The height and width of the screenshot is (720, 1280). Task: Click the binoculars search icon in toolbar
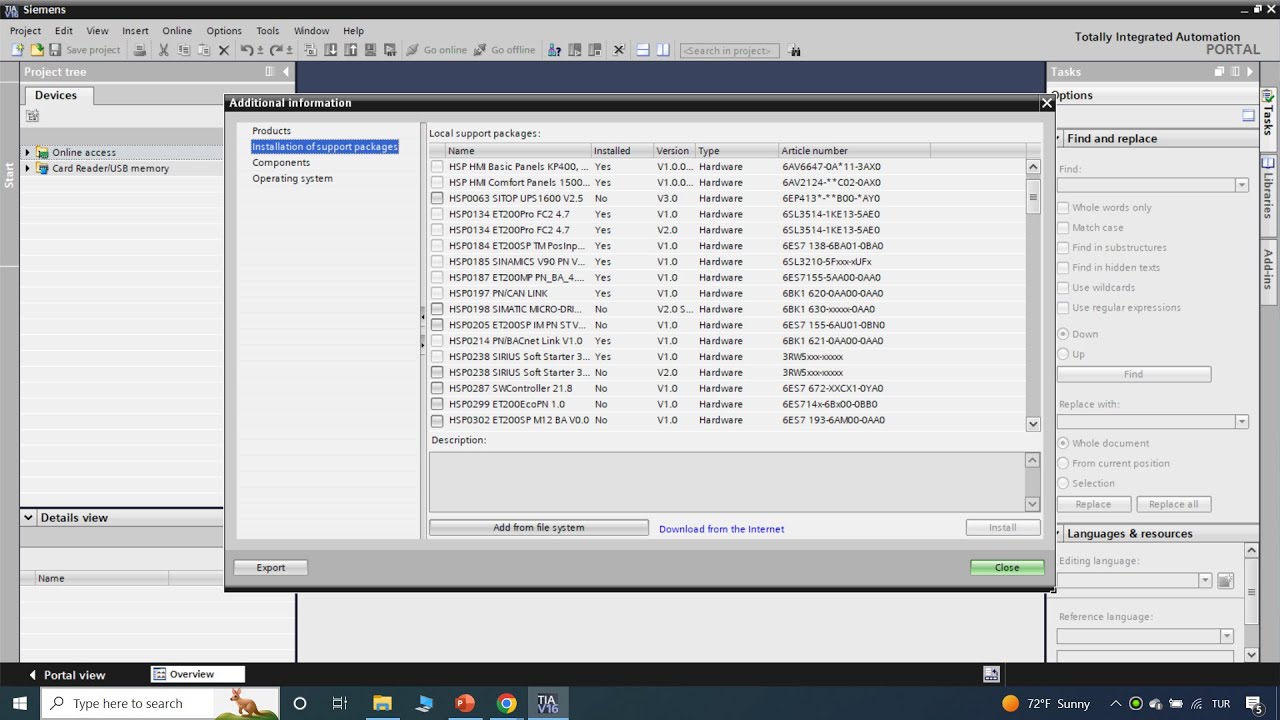(794, 50)
